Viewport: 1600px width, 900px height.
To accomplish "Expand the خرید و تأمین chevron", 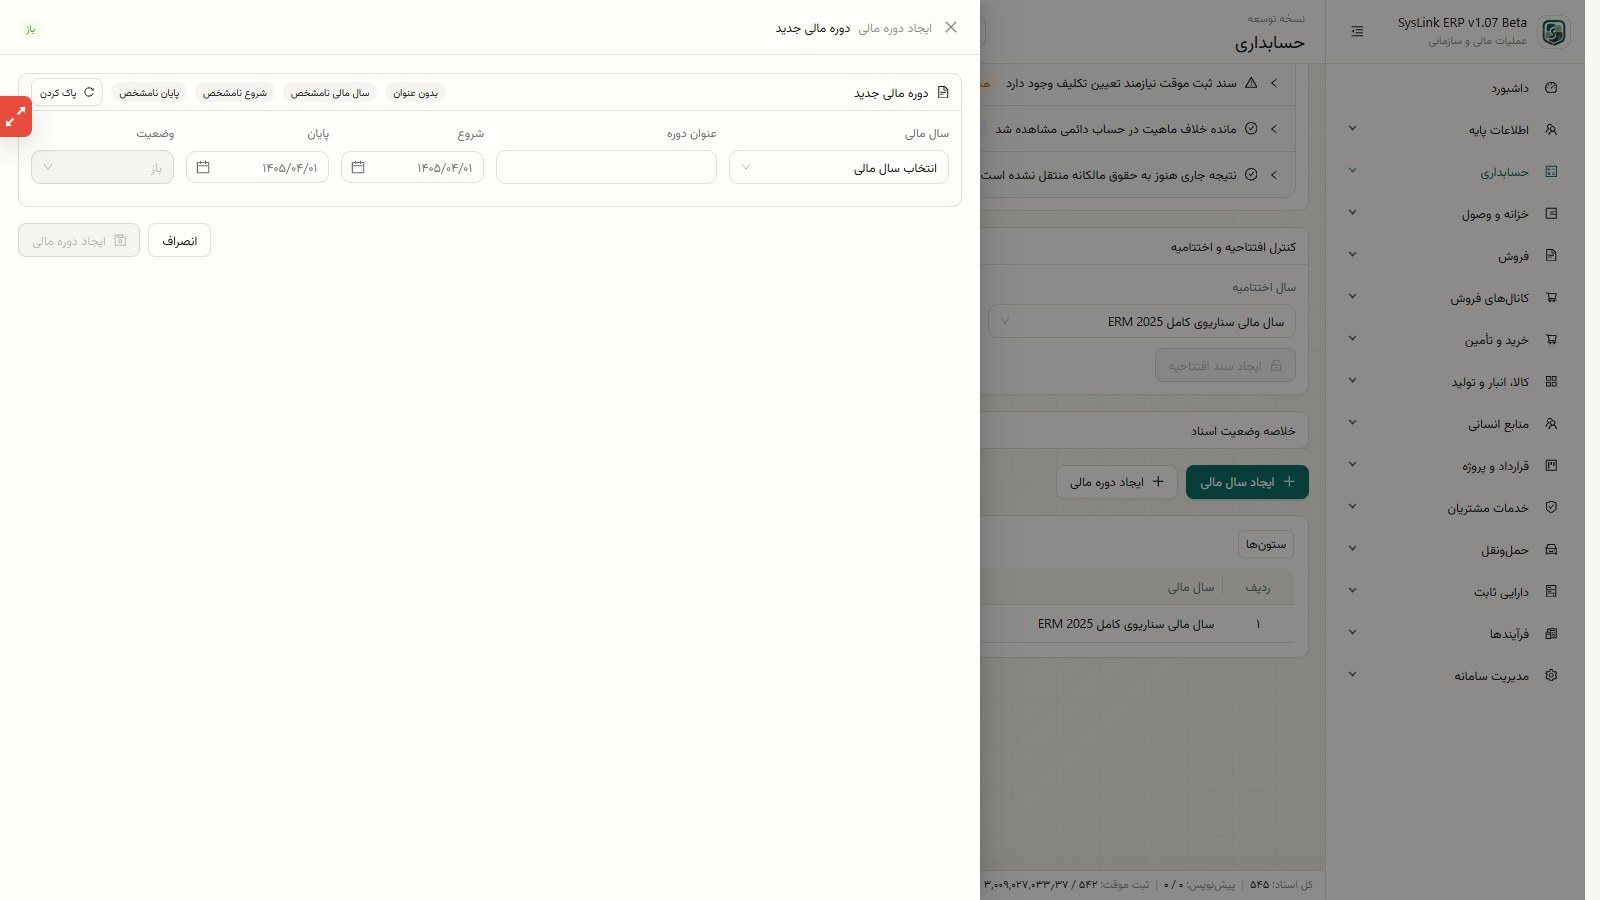I will click(x=1352, y=339).
